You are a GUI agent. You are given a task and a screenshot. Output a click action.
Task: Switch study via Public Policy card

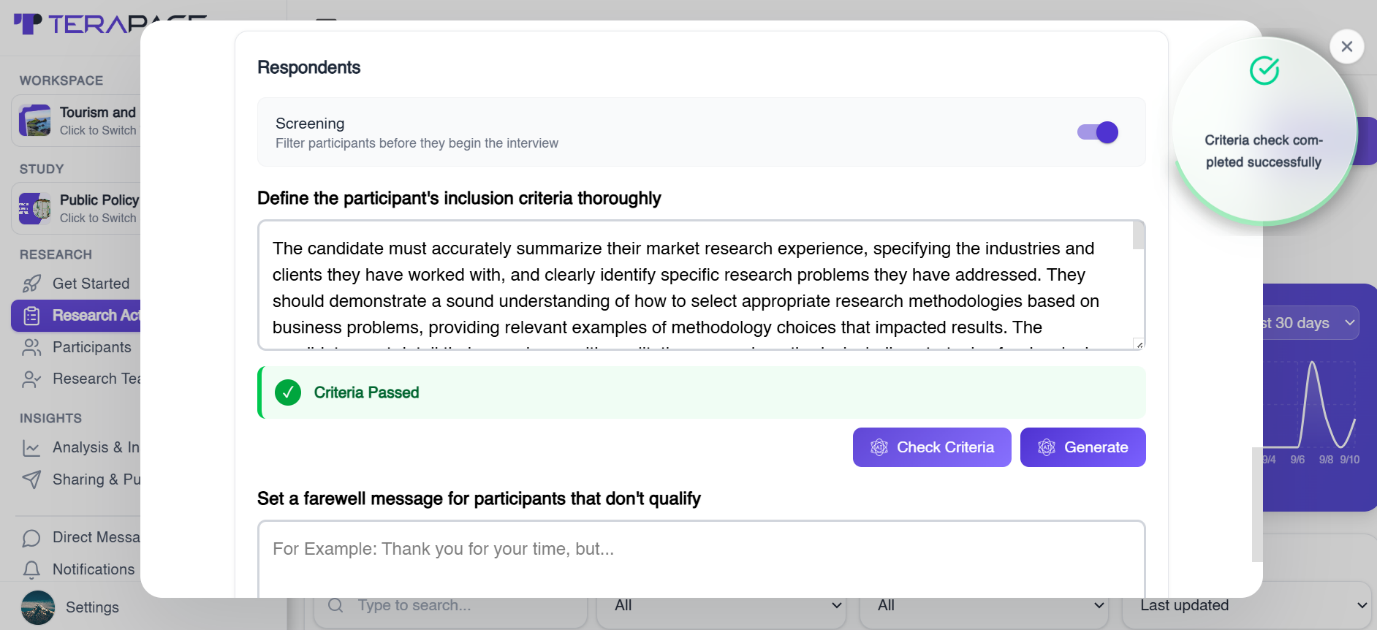(76, 208)
